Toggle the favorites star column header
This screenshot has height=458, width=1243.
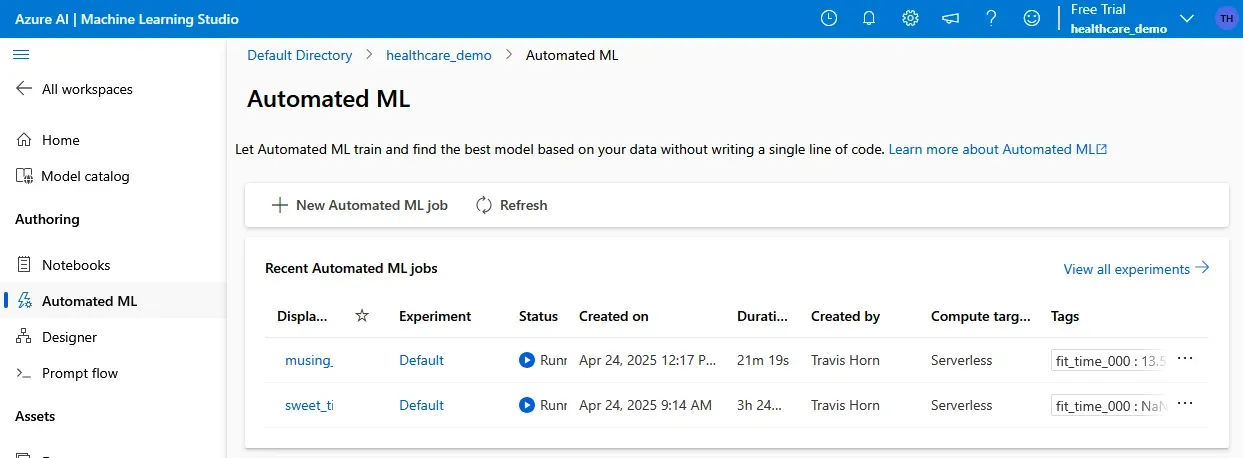pyautogui.click(x=362, y=316)
